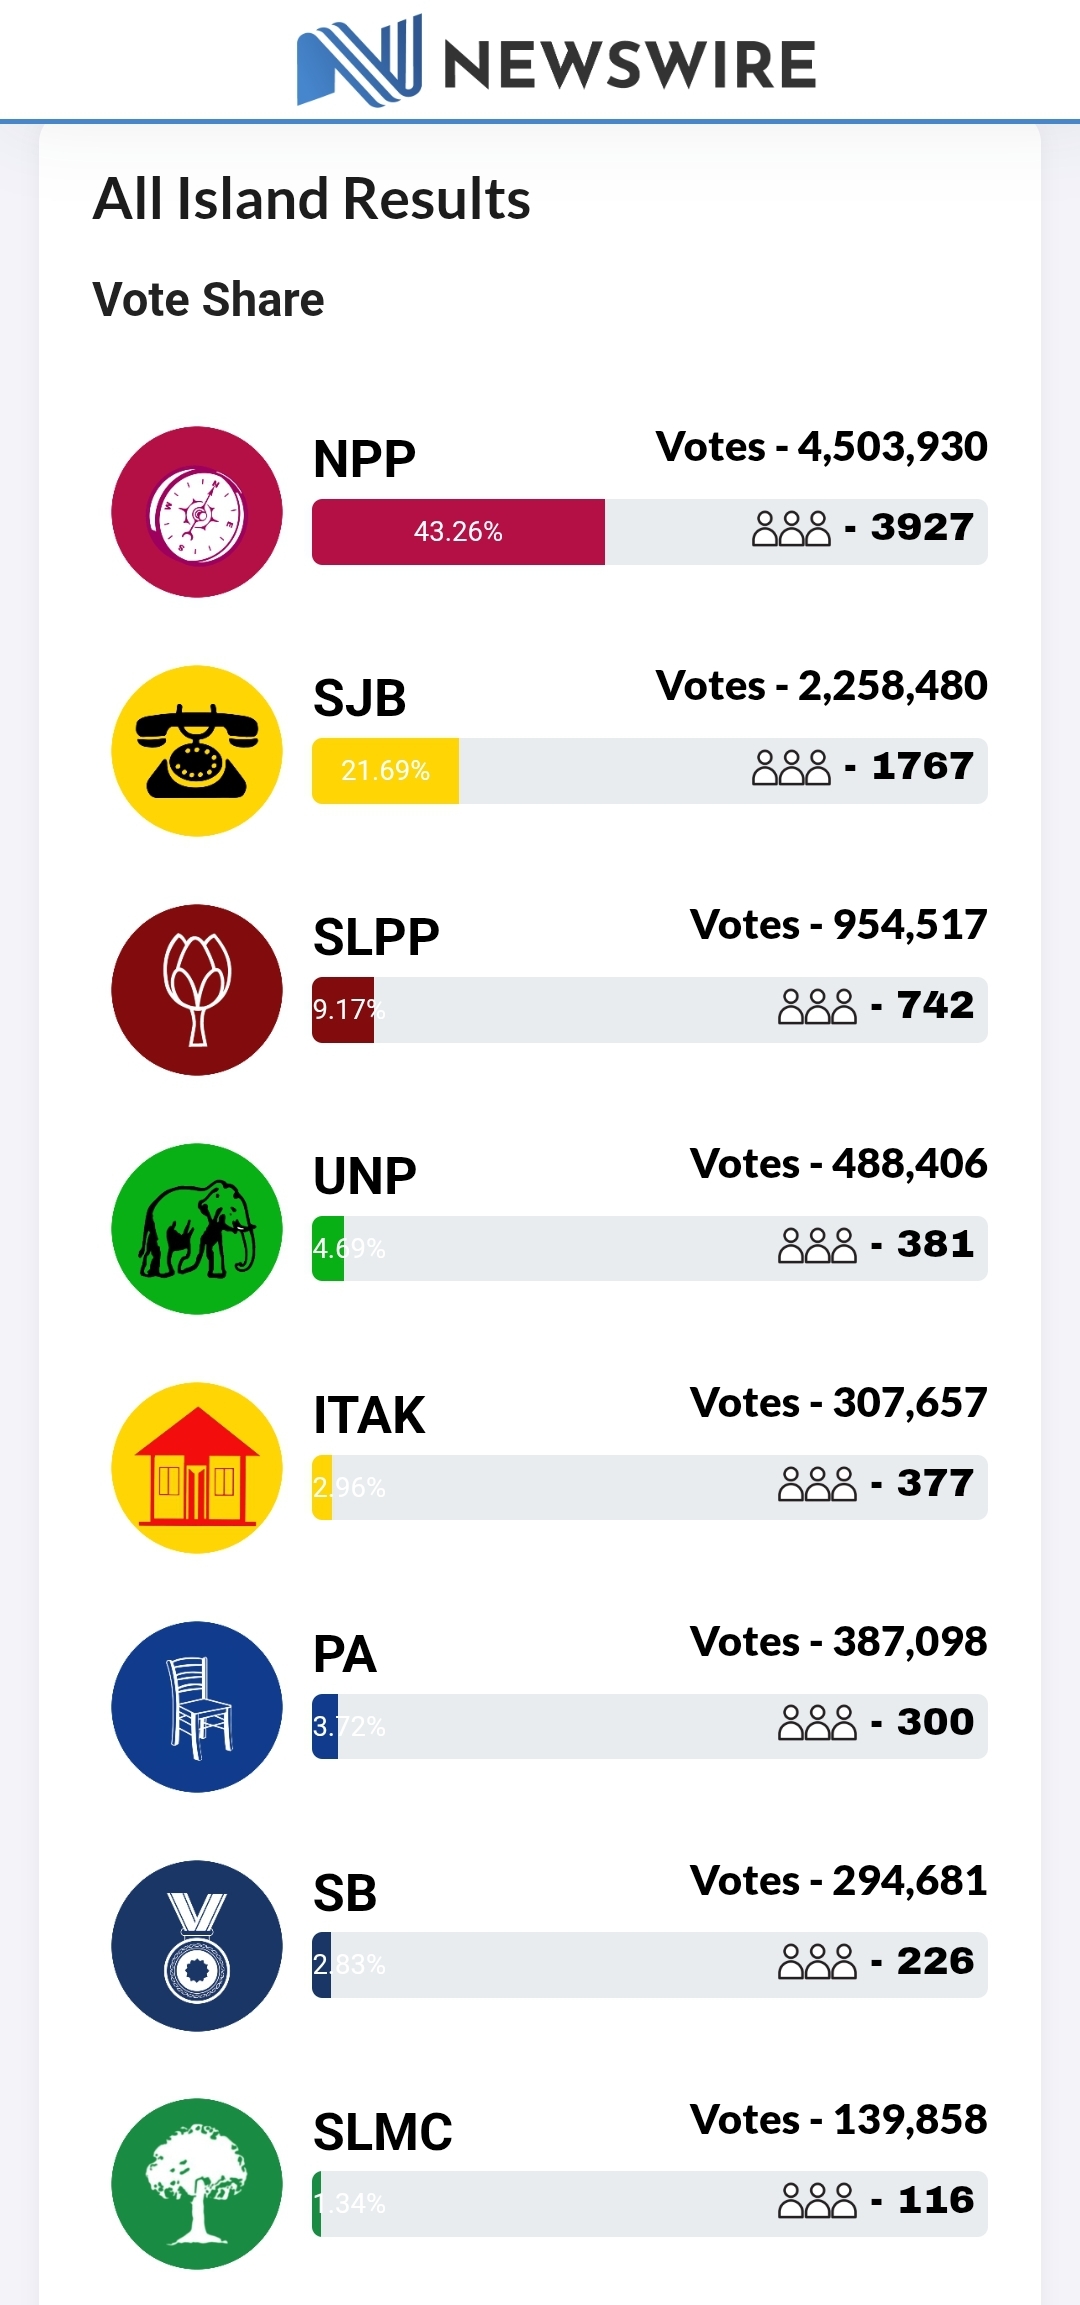Click the PA chair party logo

(x=197, y=1707)
